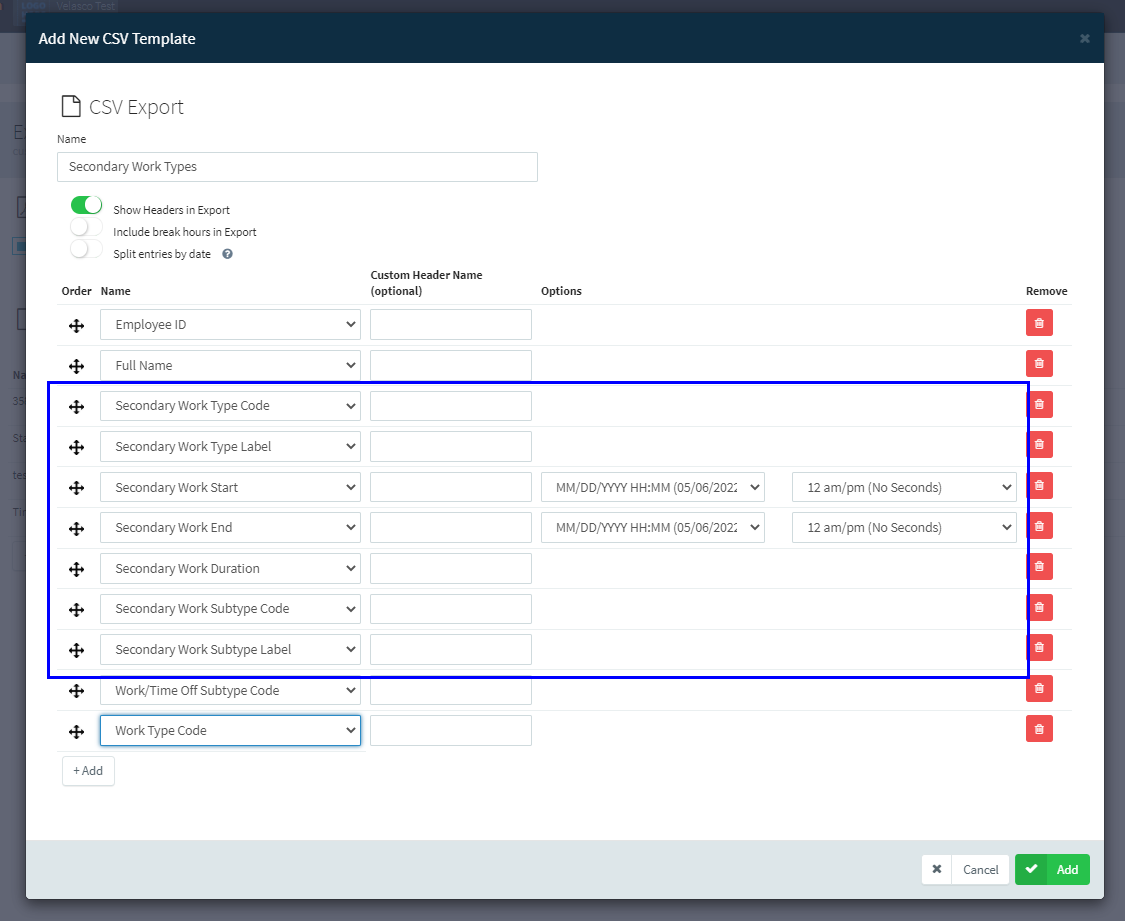
Task: Open Secondary Work End time format dropdown
Action: click(x=904, y=527)
